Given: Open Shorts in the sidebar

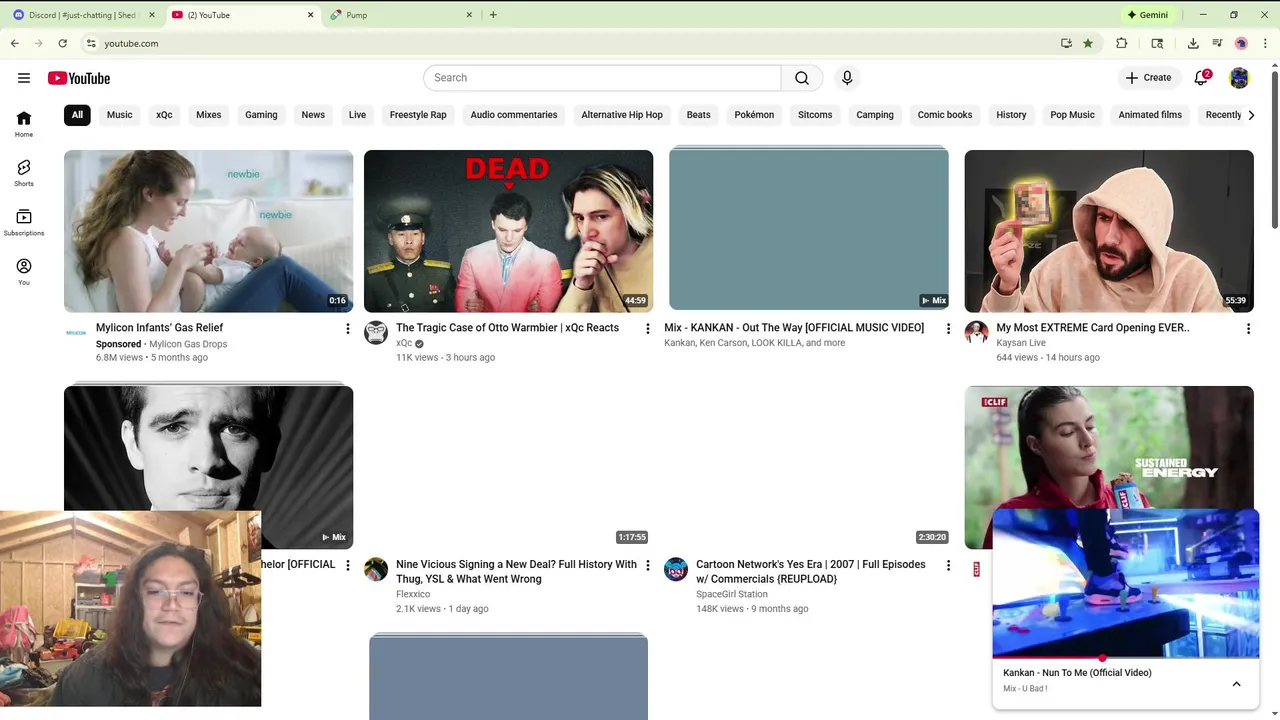Looking at the screenshot, I should pyautogui.click(x=24, y=173).
